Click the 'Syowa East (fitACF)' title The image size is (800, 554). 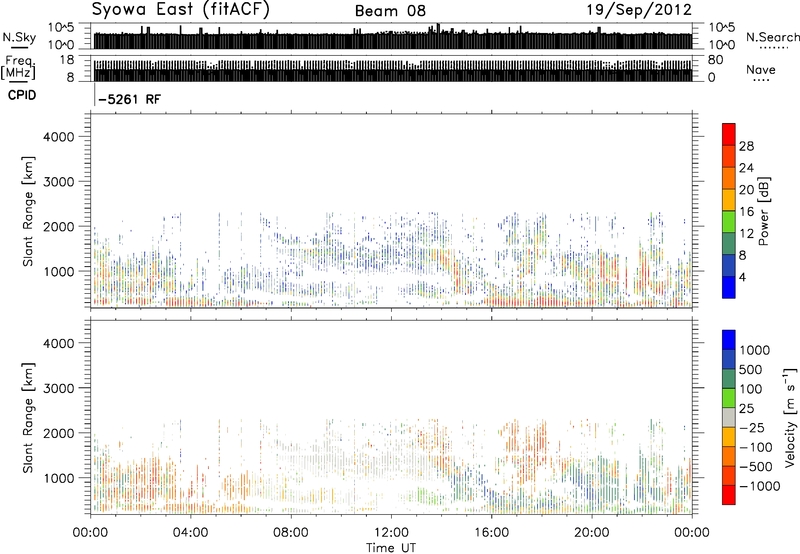pyautogui.click(x=181, y=9)
